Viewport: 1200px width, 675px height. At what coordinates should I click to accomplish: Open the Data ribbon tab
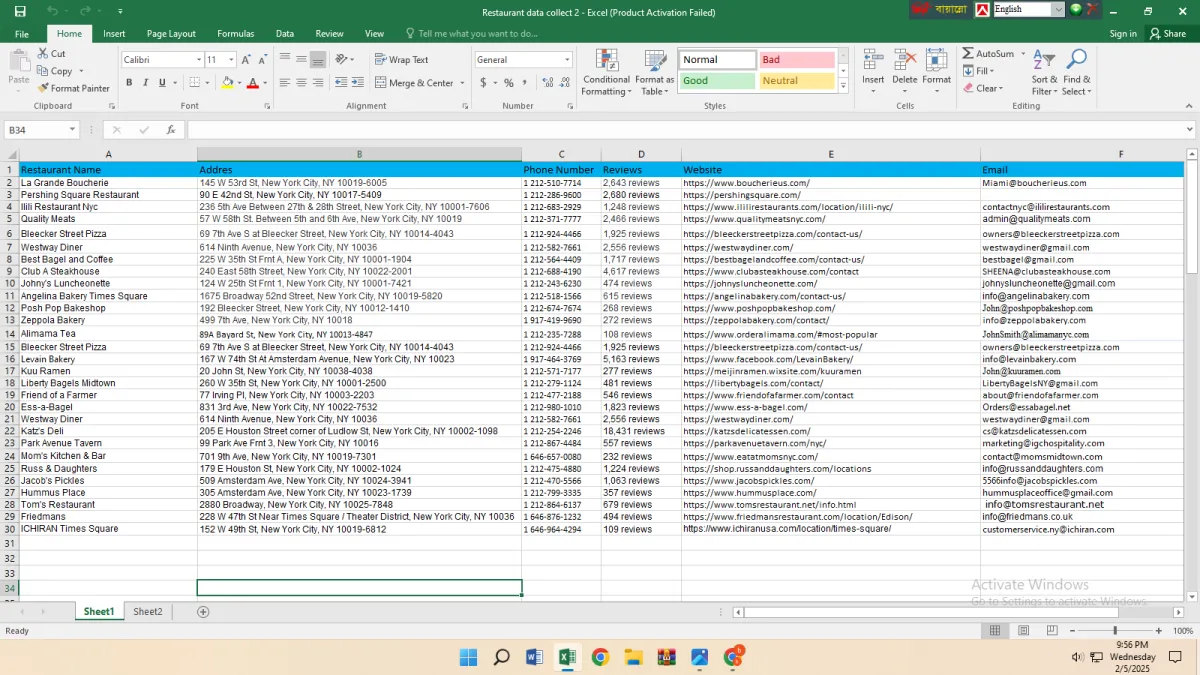(285, 33)
